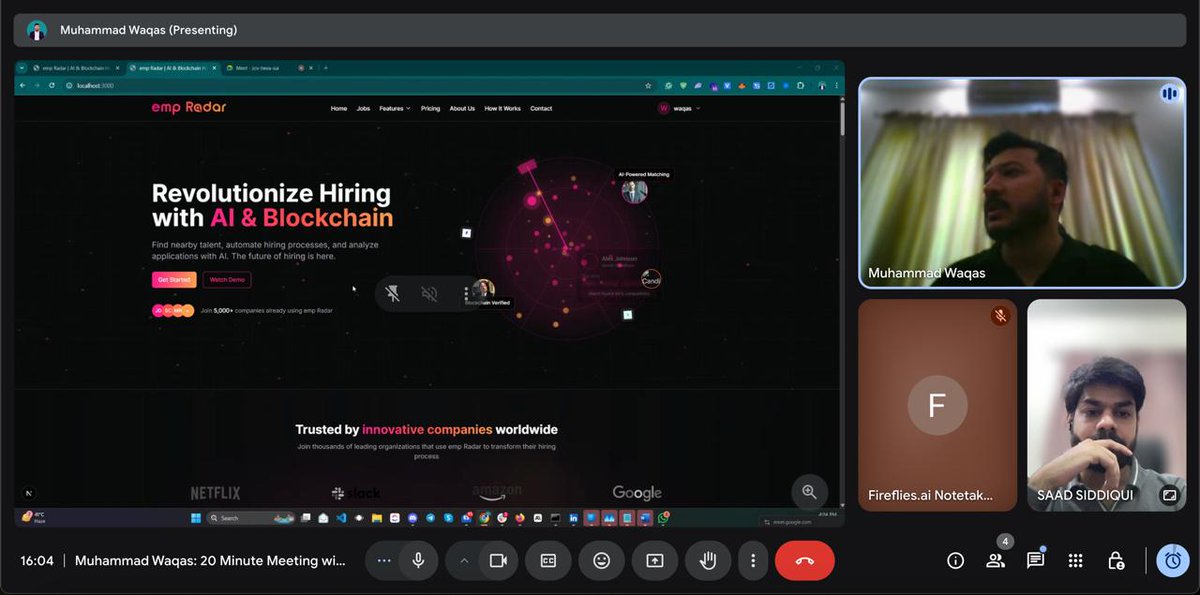Click the Google logo in trusted companies
Viewport: 1200px width, 595px height.
[637, 493]
